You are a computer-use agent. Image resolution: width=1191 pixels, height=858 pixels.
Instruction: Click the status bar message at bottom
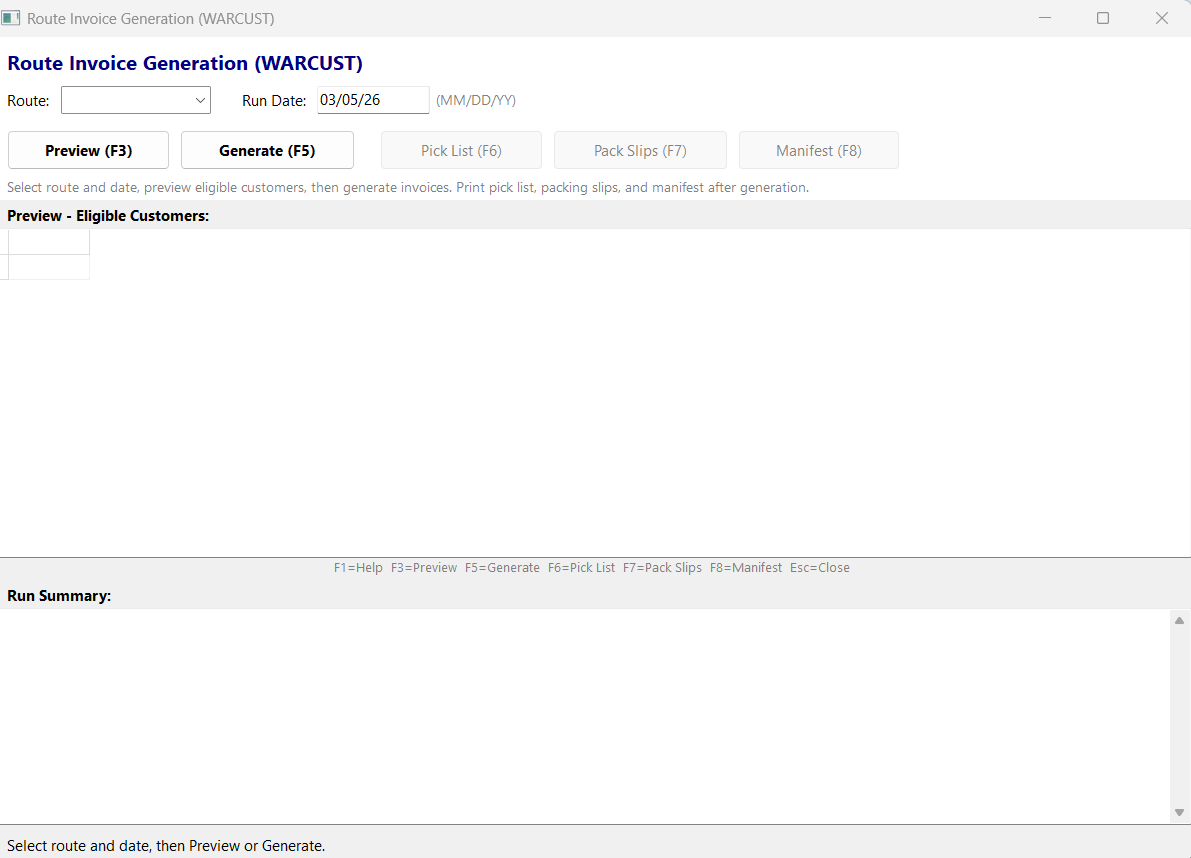point(165,845)
